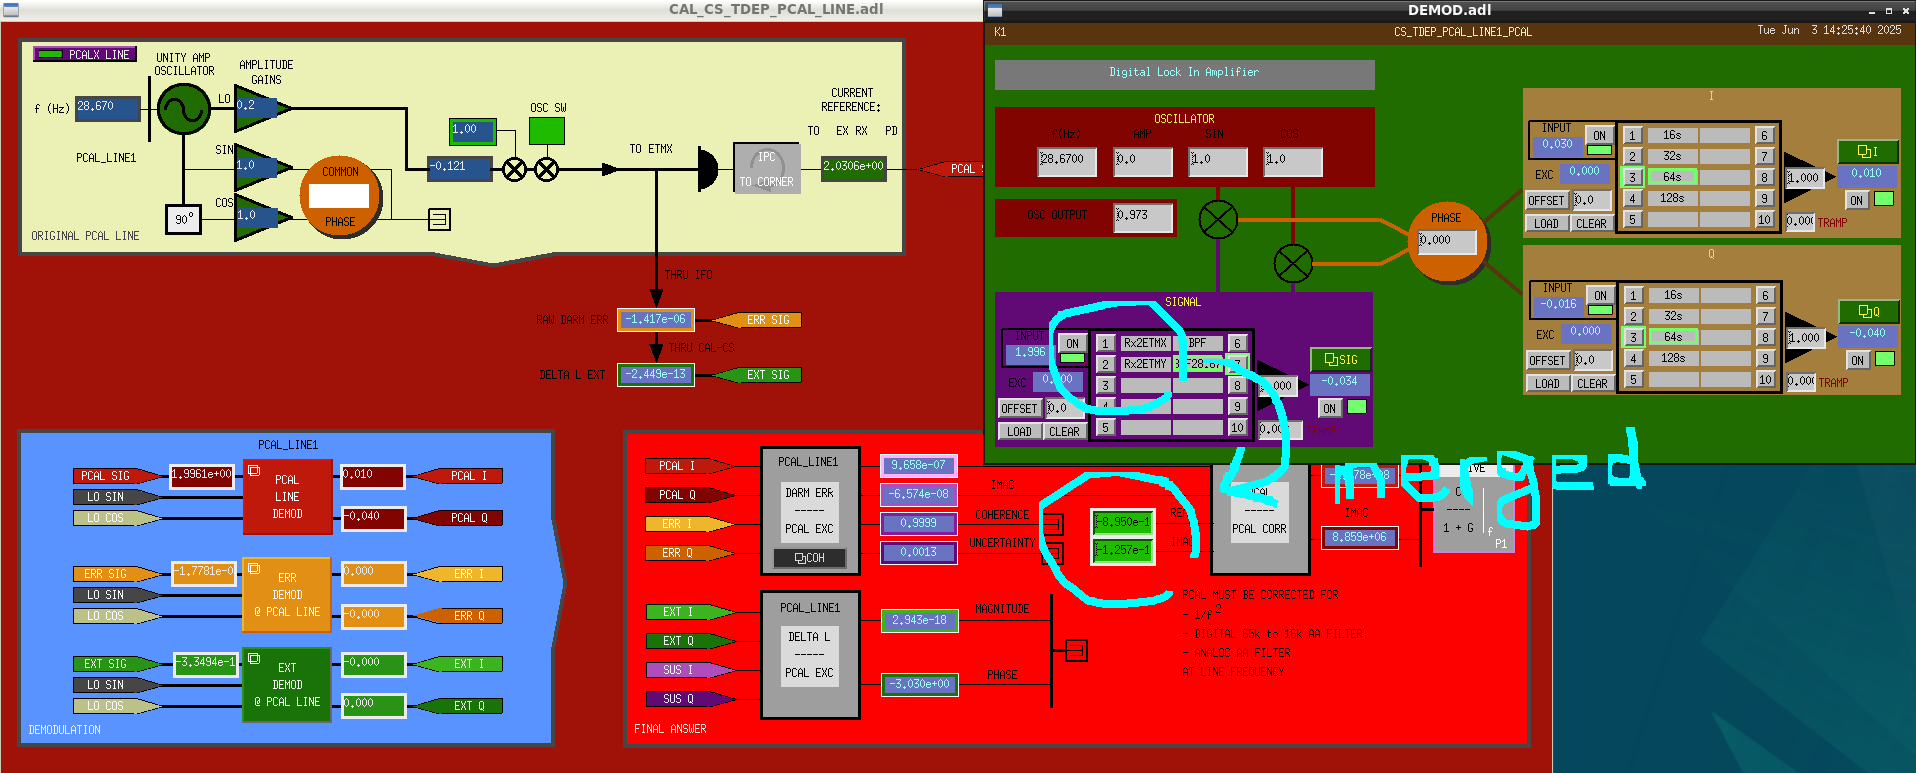This screenshot has height=773, width=1916.
Task: Open CAL_CS_TDEP_PCAL_LINE.adl window menu icon
Action: pos(11,10)
